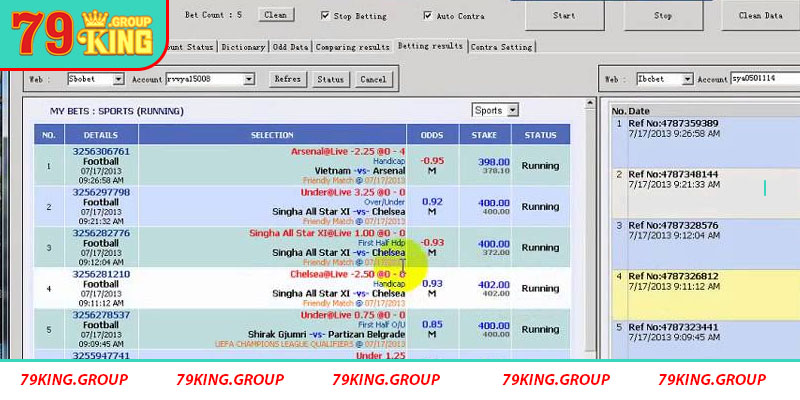Click the Clean Data button

pyautogui.click(x=760, y=15)
